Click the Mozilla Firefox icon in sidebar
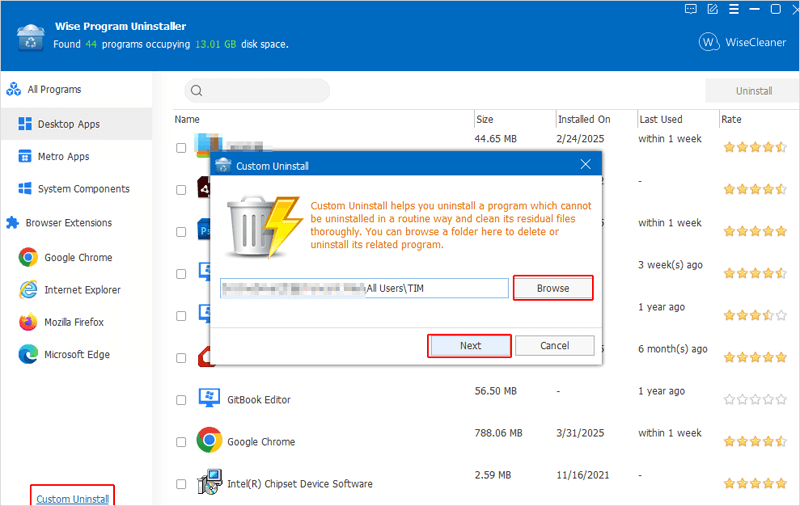The height and width of the screenshot is (506, 800). click(28, 322)
